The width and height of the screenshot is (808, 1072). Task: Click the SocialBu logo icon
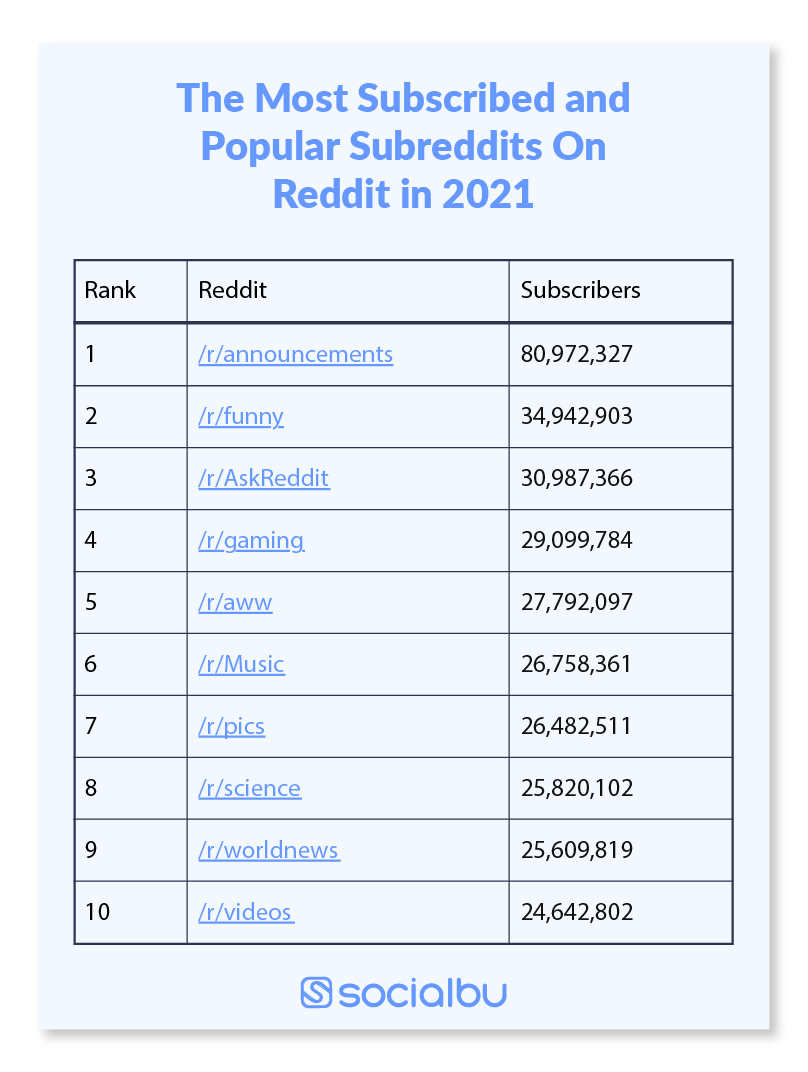tap(316, 993)
